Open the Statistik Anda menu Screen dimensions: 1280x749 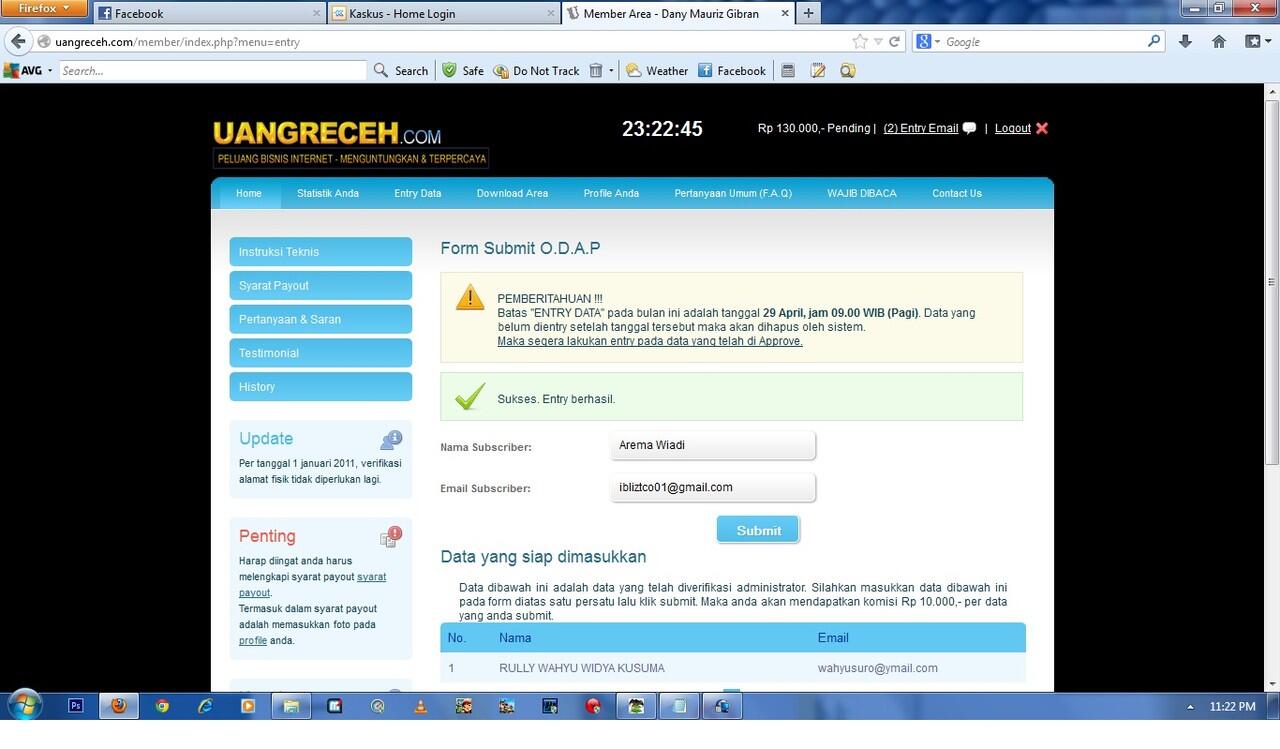pyautogui.click(x=328, y=193)
